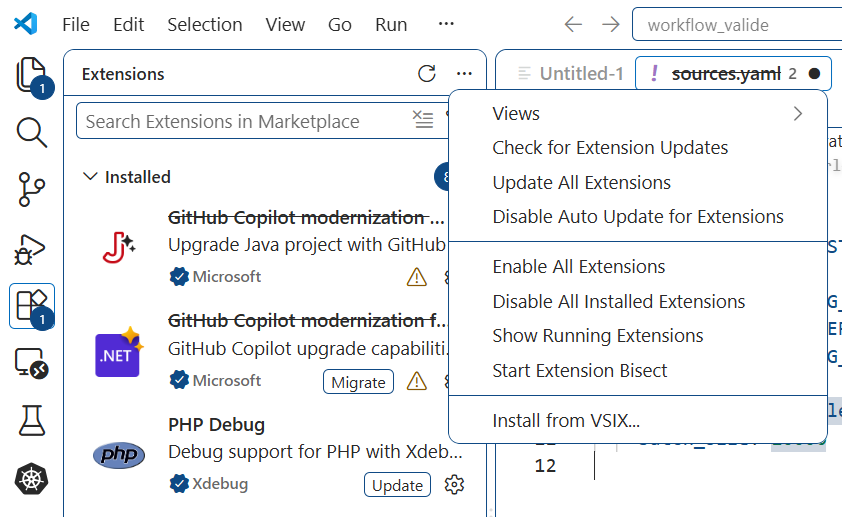The height and width of the screenshot is (517, 842).
Task: Click warning icon on .NET modernization extension
Action: pyautogui.click(x=417, y=381)
